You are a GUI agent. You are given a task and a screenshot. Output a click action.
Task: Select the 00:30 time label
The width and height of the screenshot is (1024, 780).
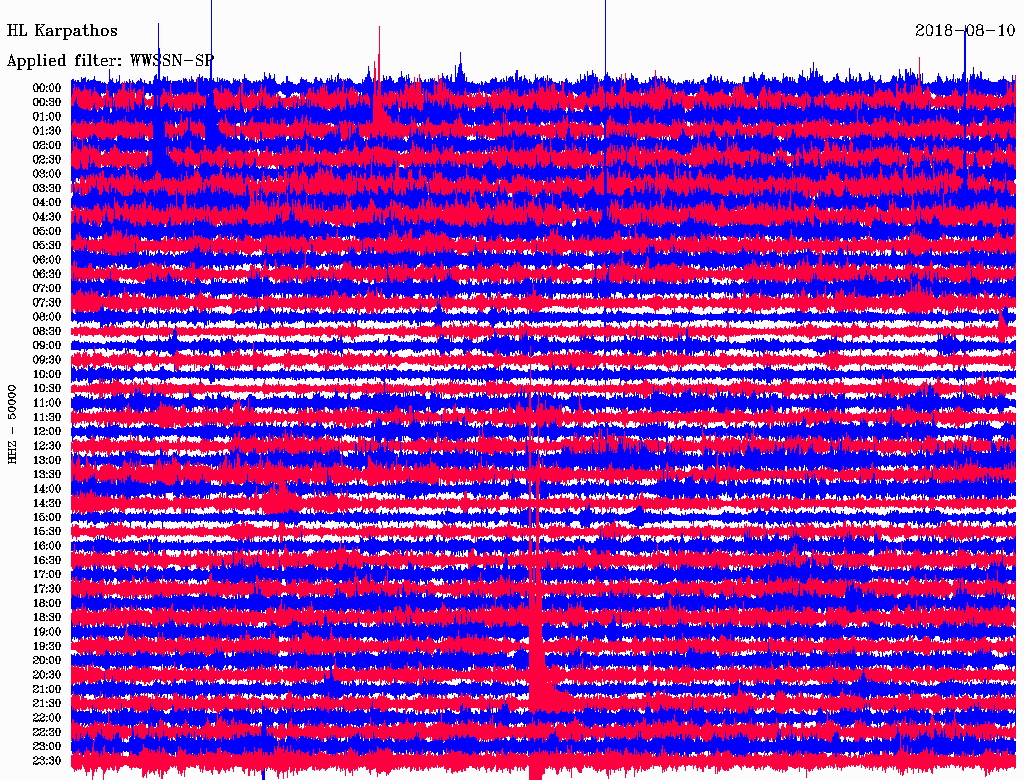47,103
